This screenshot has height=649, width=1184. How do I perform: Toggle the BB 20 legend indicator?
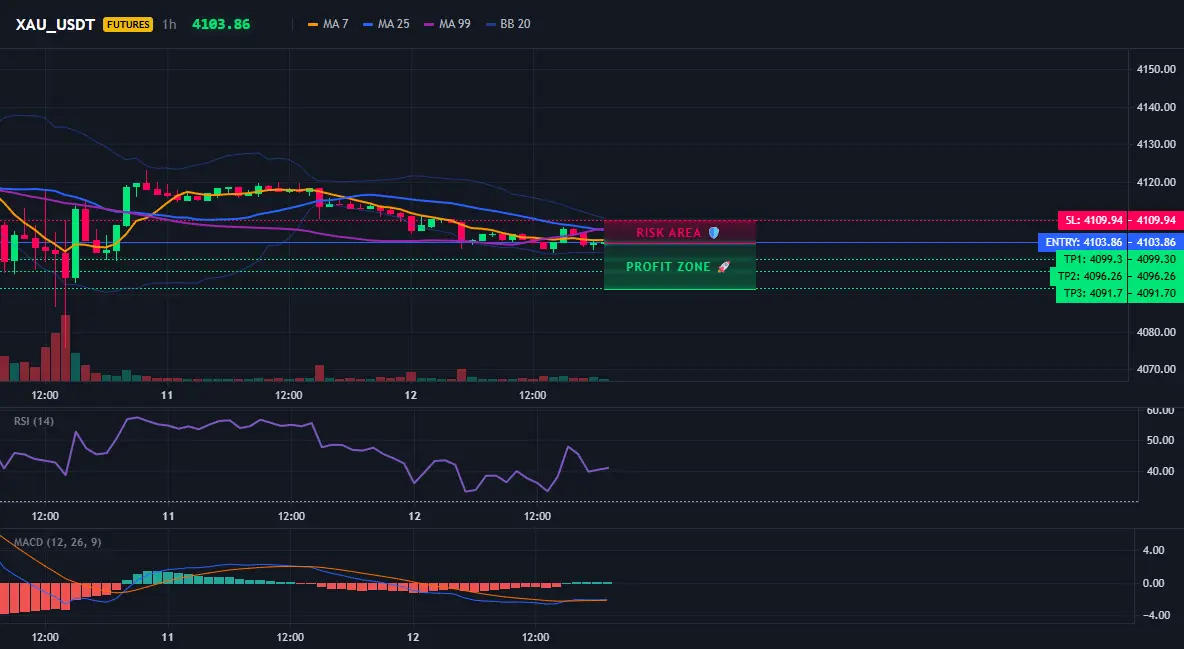click(507, 24)
